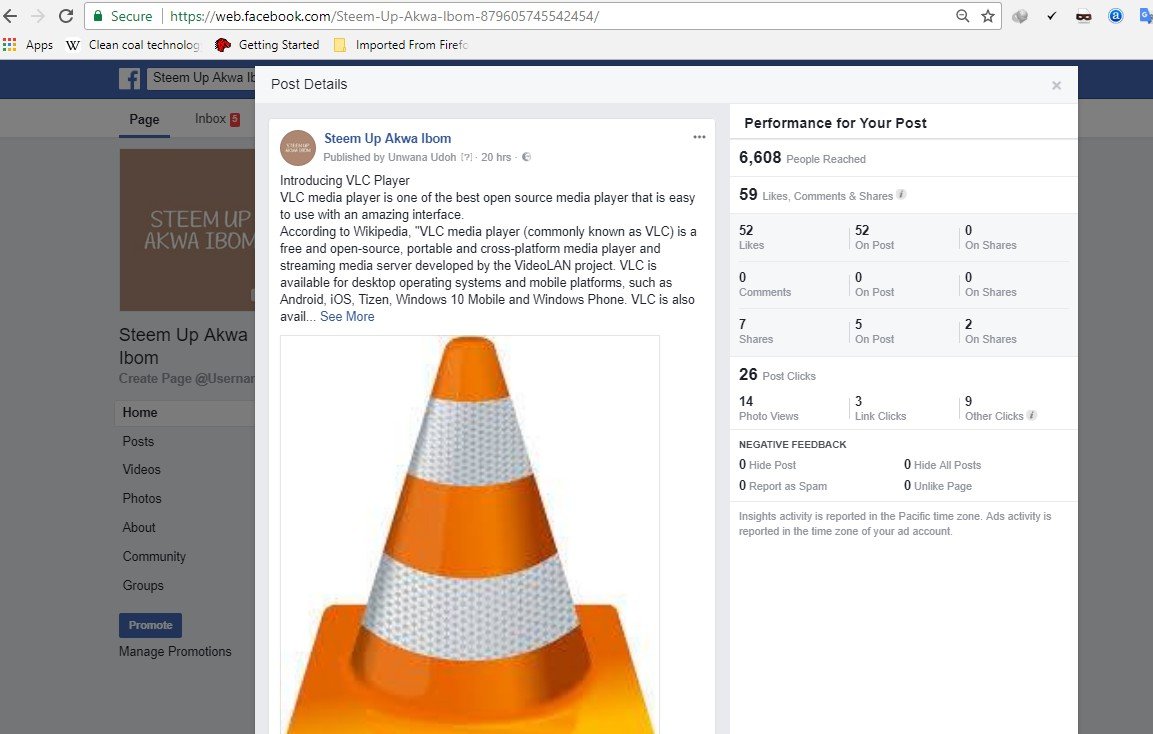Open Imported From Firefox bookmarks folder

click(401, 45)
